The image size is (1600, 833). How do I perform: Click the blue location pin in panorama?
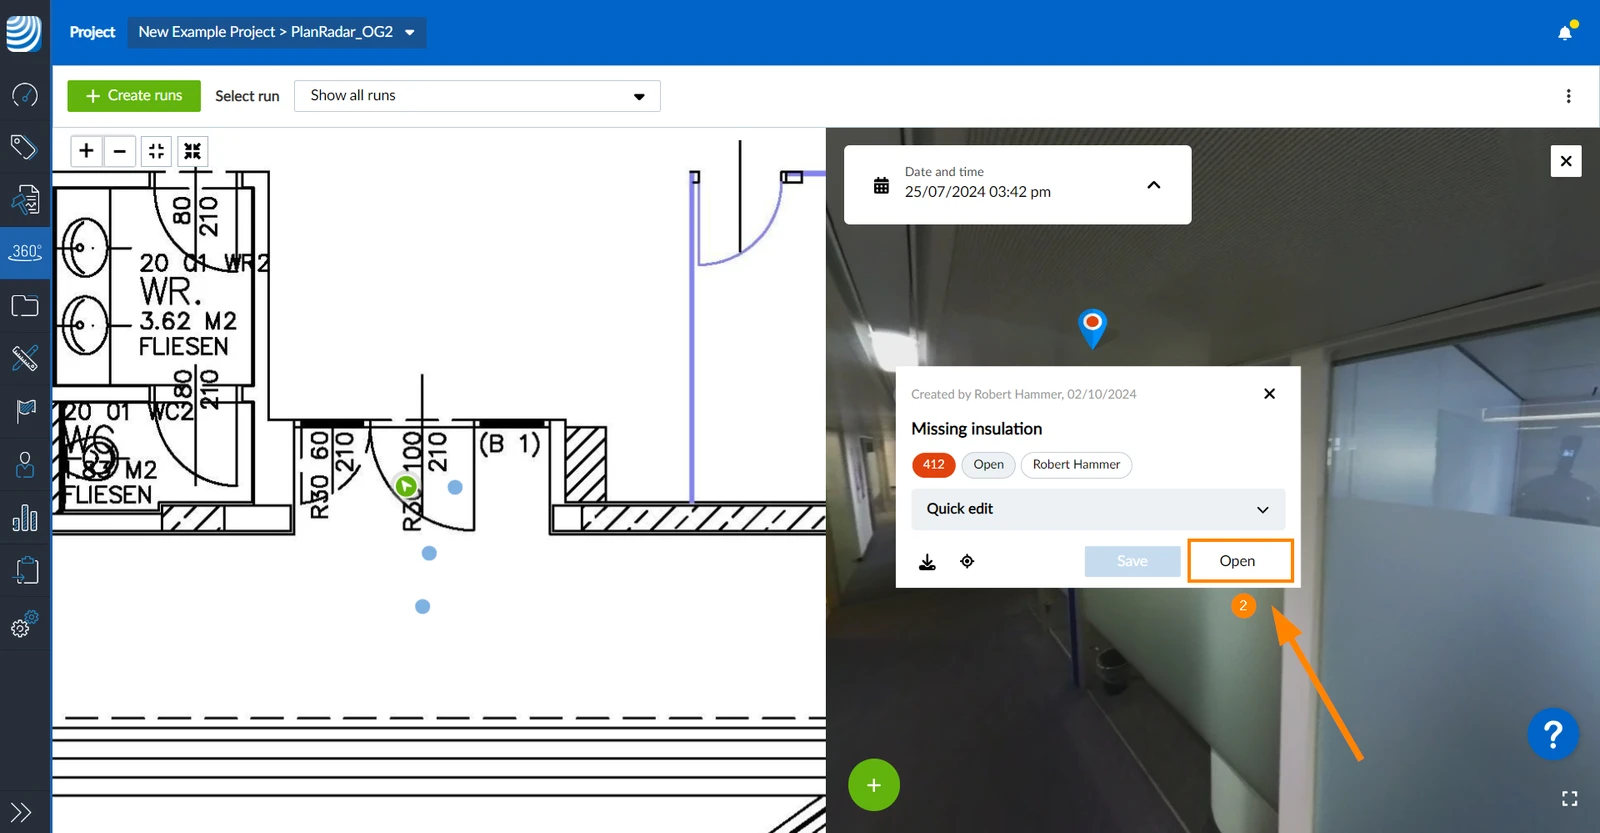pos(1092,327)
